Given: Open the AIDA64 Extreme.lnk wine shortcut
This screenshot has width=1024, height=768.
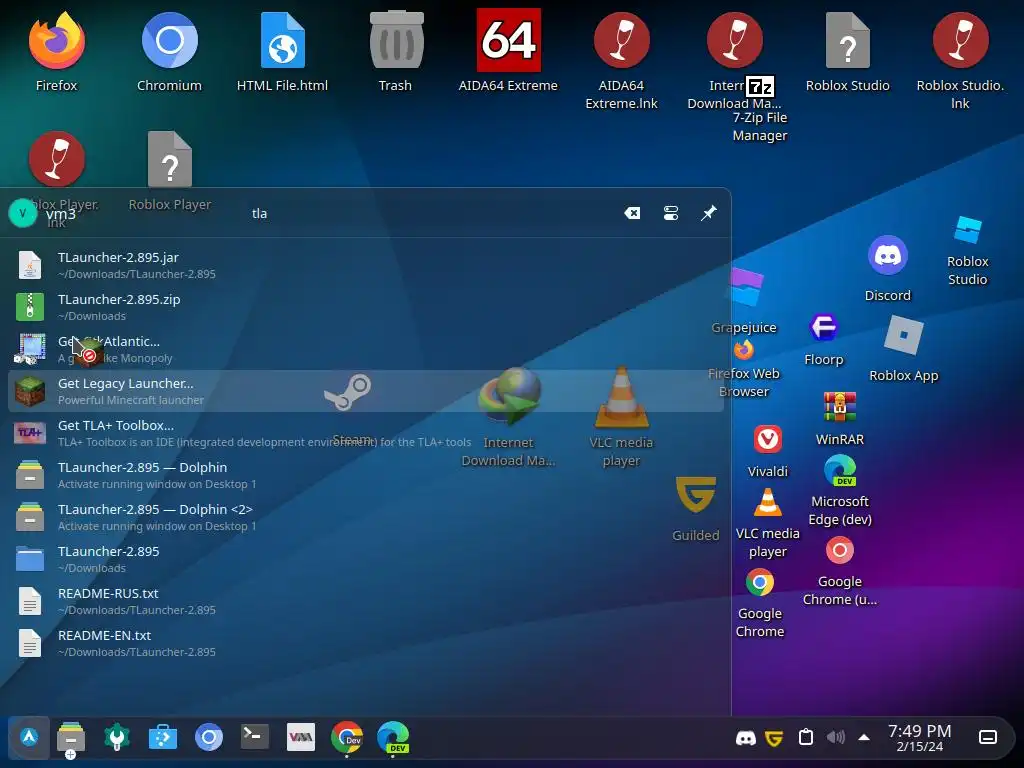Looking at the screenshot, I should pyautogui.click(x=621, y=59).
